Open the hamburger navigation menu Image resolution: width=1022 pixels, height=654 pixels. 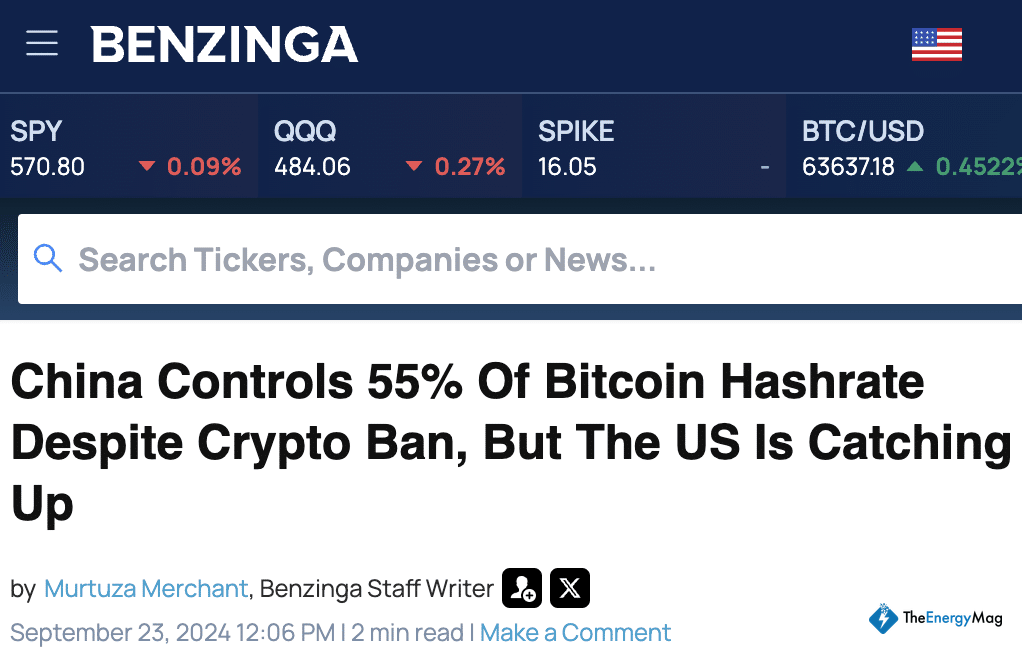click(42, 43)
